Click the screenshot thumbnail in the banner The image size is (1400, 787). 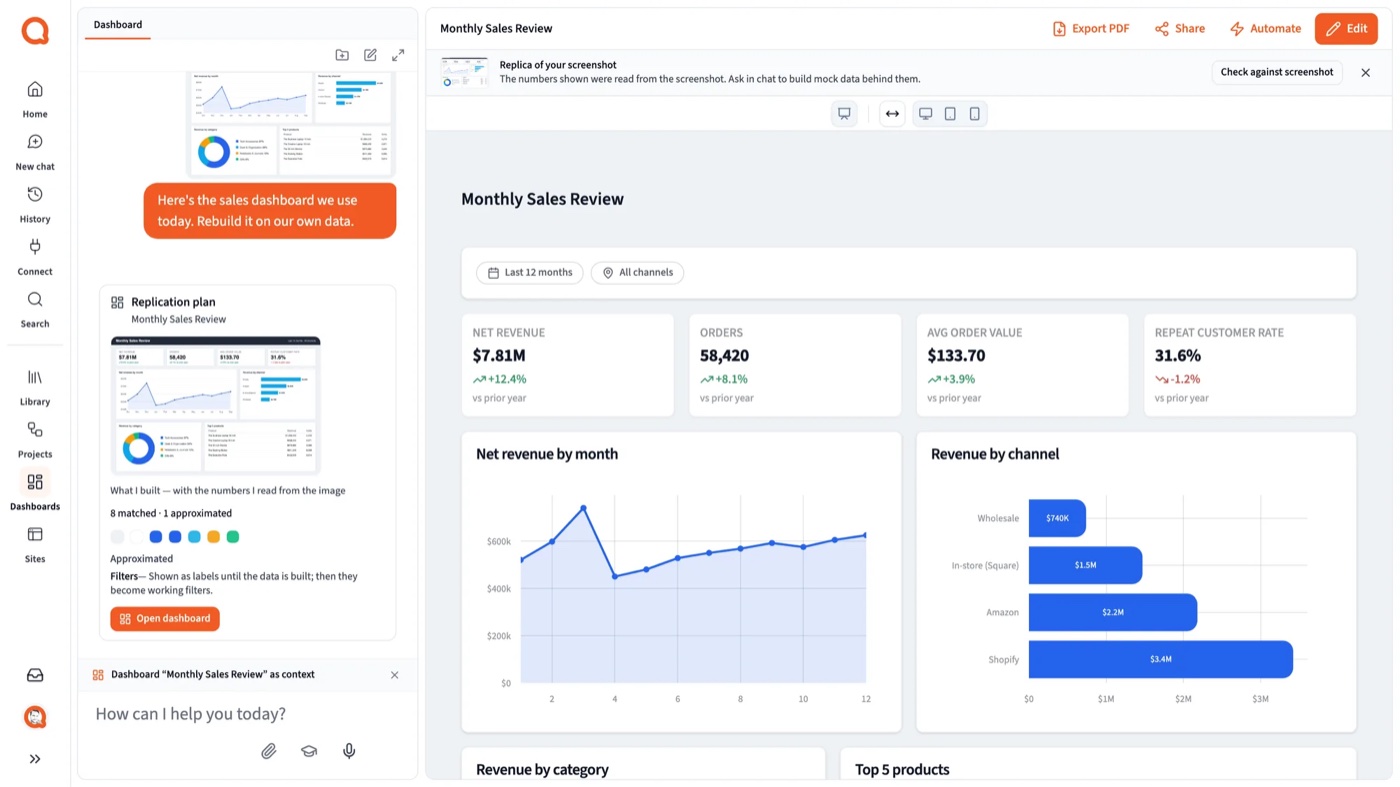click(x=464, y=72)
